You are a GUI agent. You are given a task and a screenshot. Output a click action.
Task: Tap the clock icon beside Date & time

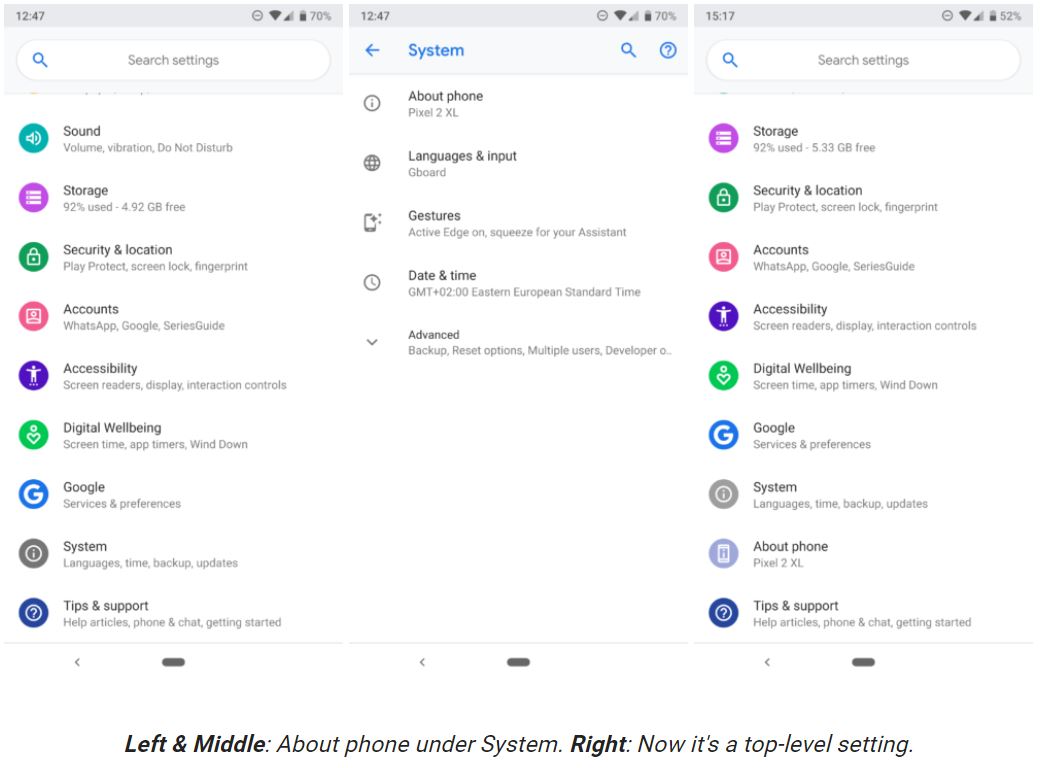click(x=372, y=283)
